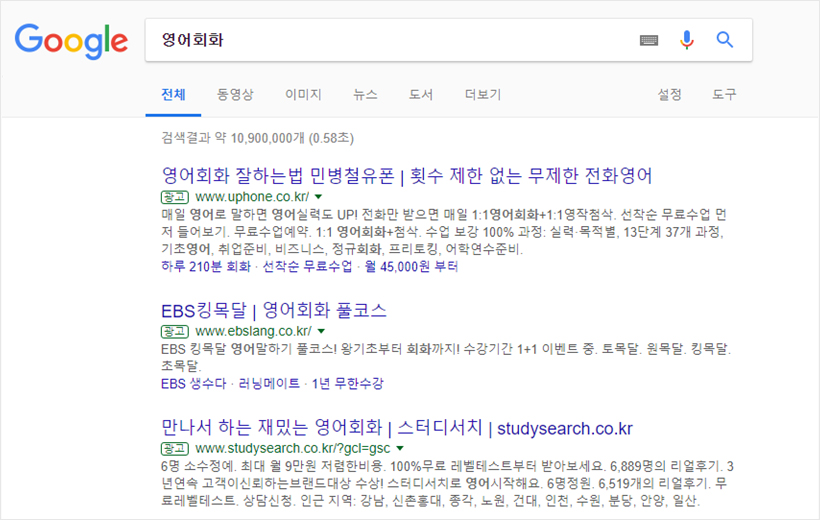Screen dimensions: 820x520
Task: Open the EBS킹목달 영어회화 풀코스 result
Action: coord(274,311)
